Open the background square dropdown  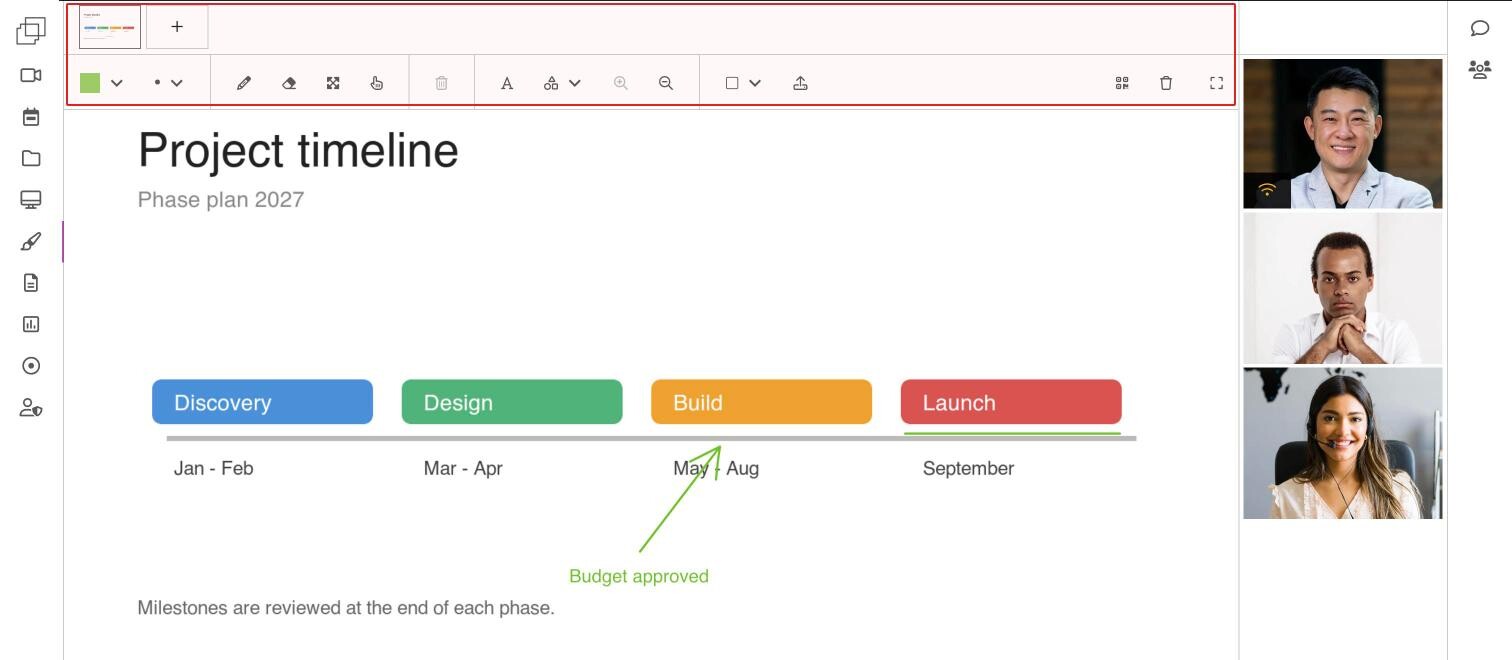743,83
